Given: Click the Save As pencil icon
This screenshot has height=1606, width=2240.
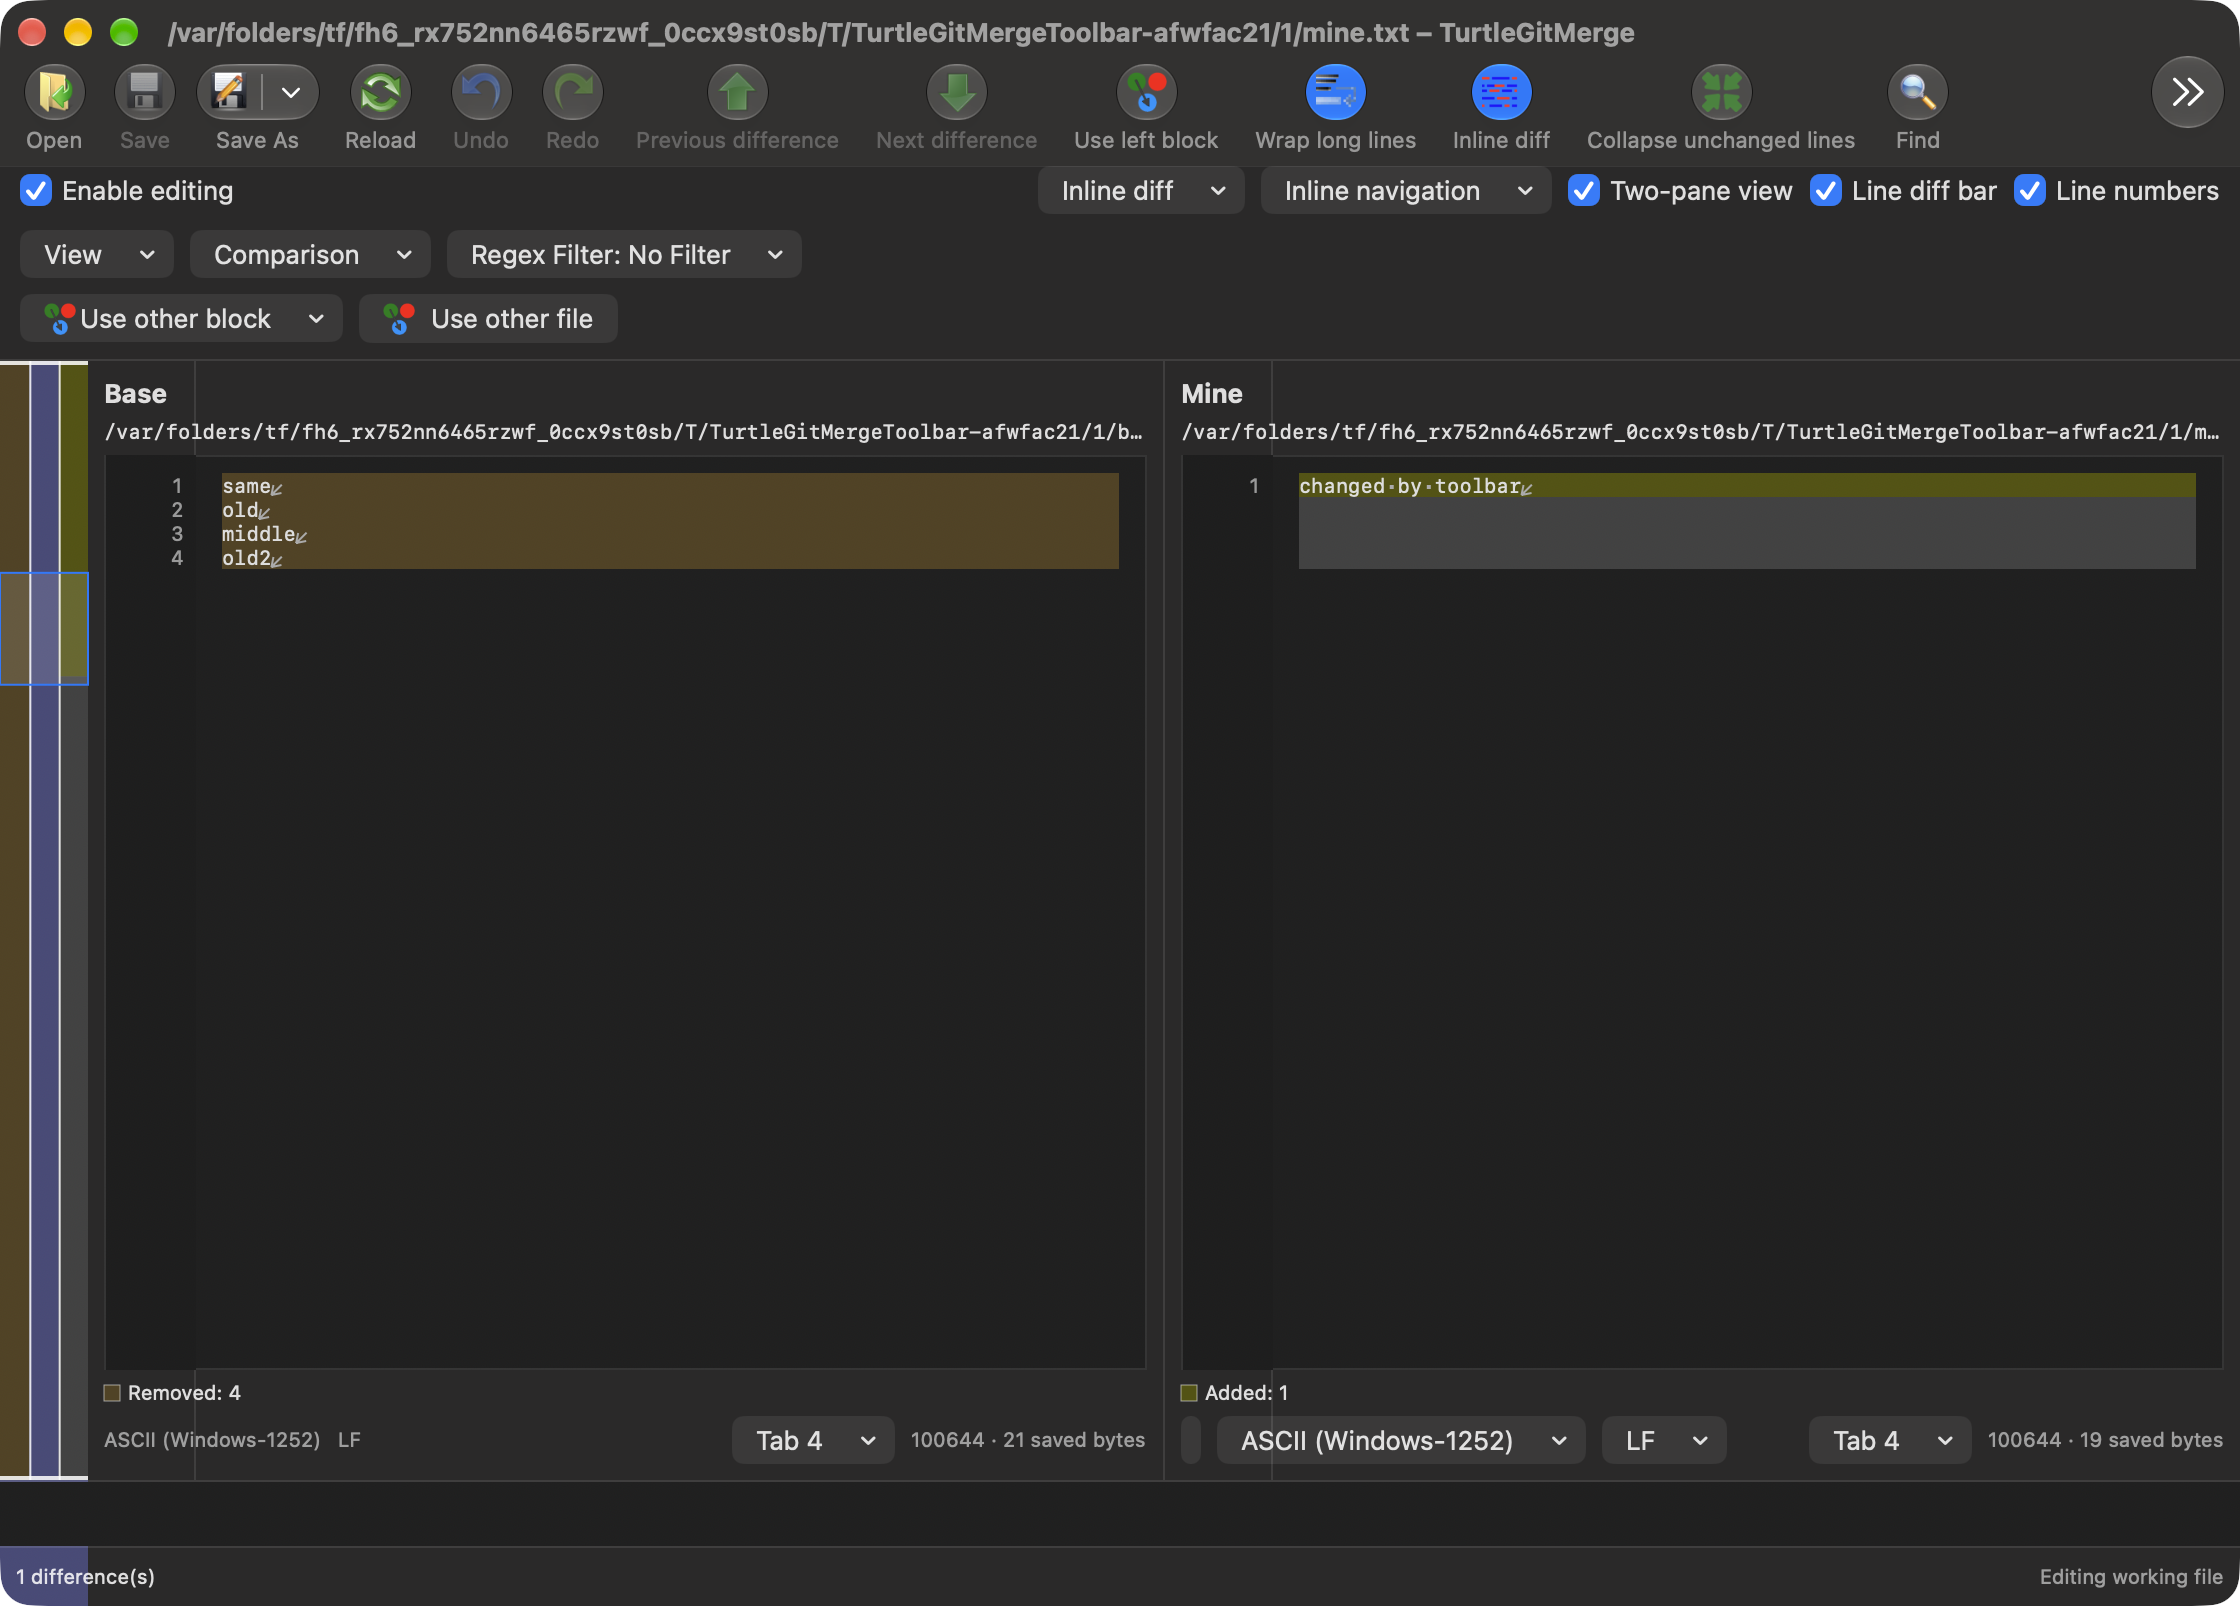Looking at the screenshot, I should point(230,92).
